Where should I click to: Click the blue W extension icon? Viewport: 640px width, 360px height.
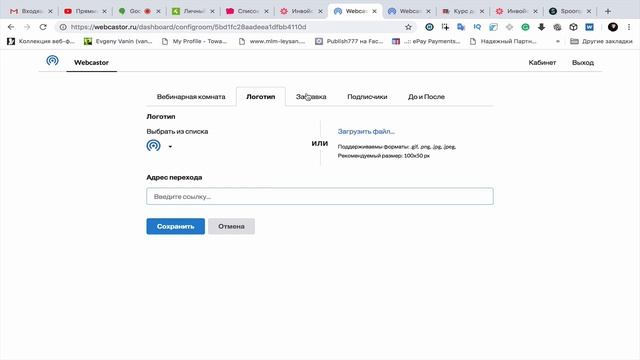[x=589, y=27]
